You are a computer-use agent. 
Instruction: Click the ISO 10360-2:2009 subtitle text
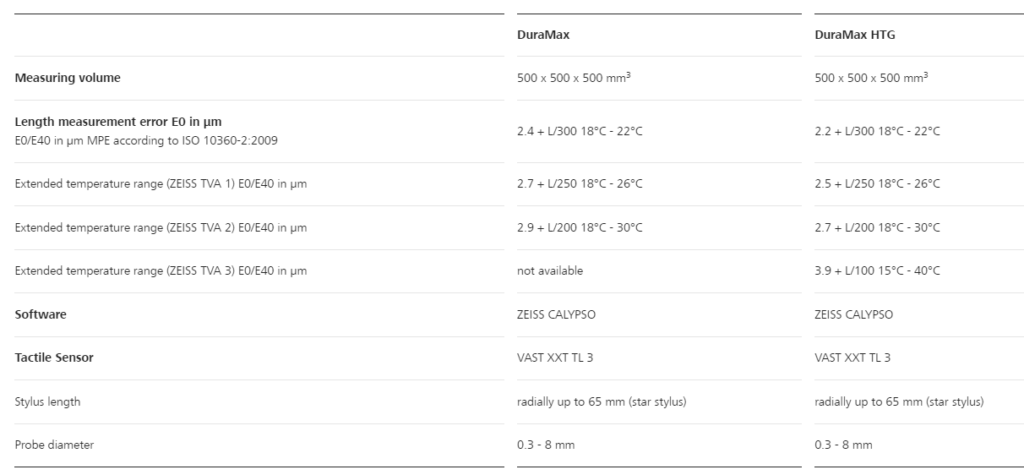click(145, 139)
